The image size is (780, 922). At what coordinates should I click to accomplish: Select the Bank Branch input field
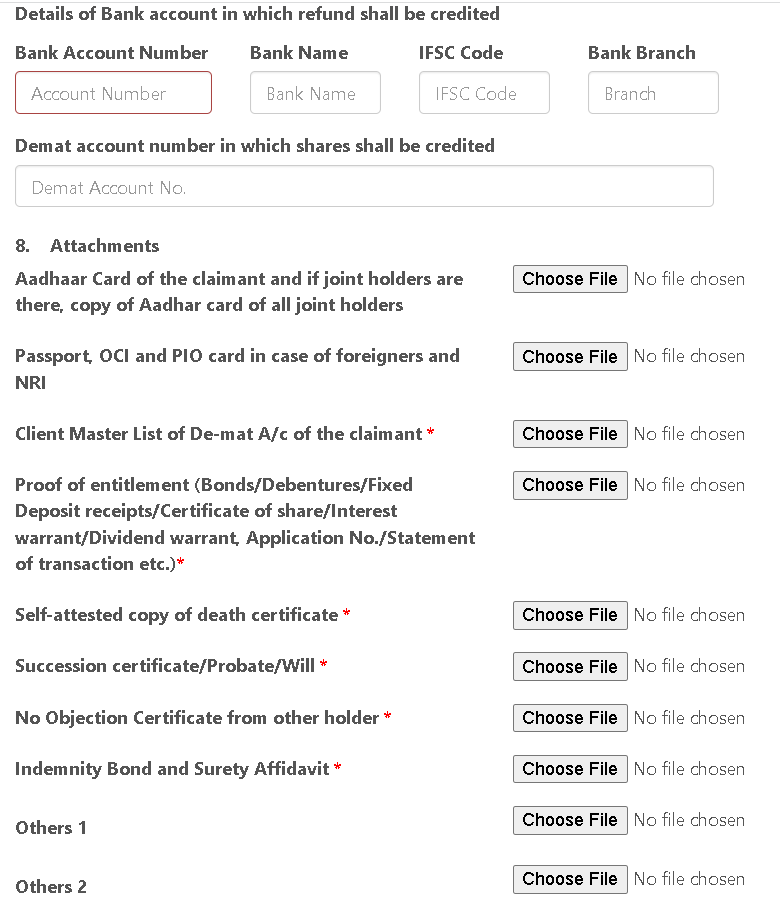tap(653, 93)
